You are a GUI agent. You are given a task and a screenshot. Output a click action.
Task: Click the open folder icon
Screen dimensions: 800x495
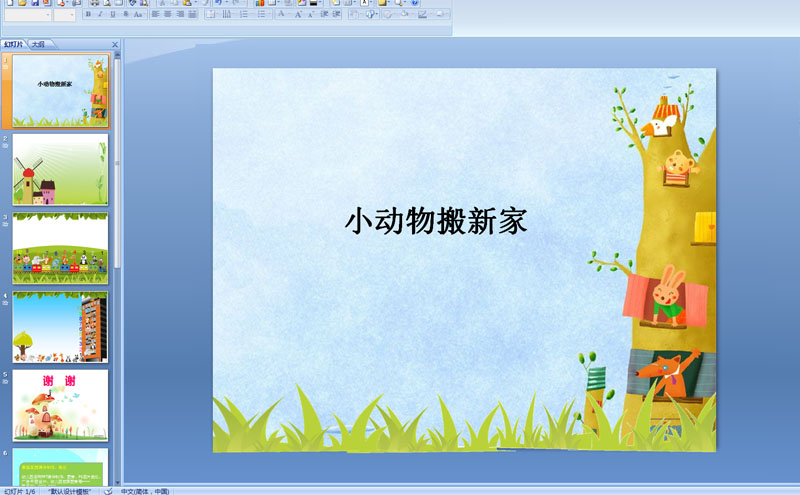(x=22, y=3)
